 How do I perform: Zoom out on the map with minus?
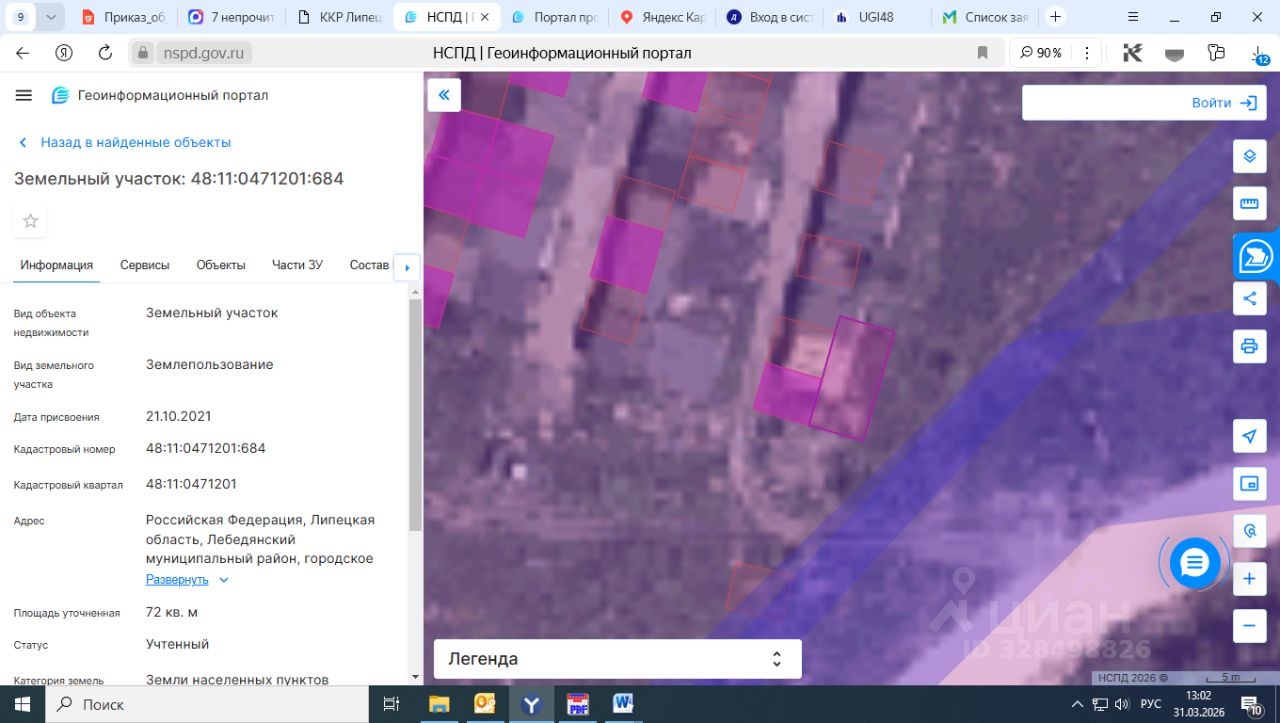point(1249,626)
